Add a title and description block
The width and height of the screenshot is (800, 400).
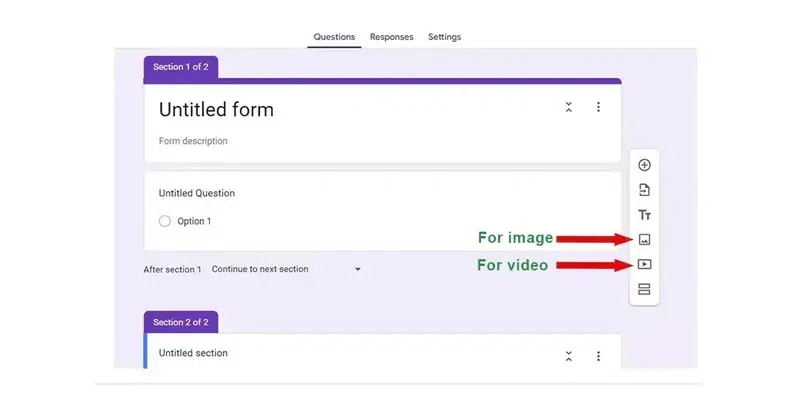click(x=644, y=215)
